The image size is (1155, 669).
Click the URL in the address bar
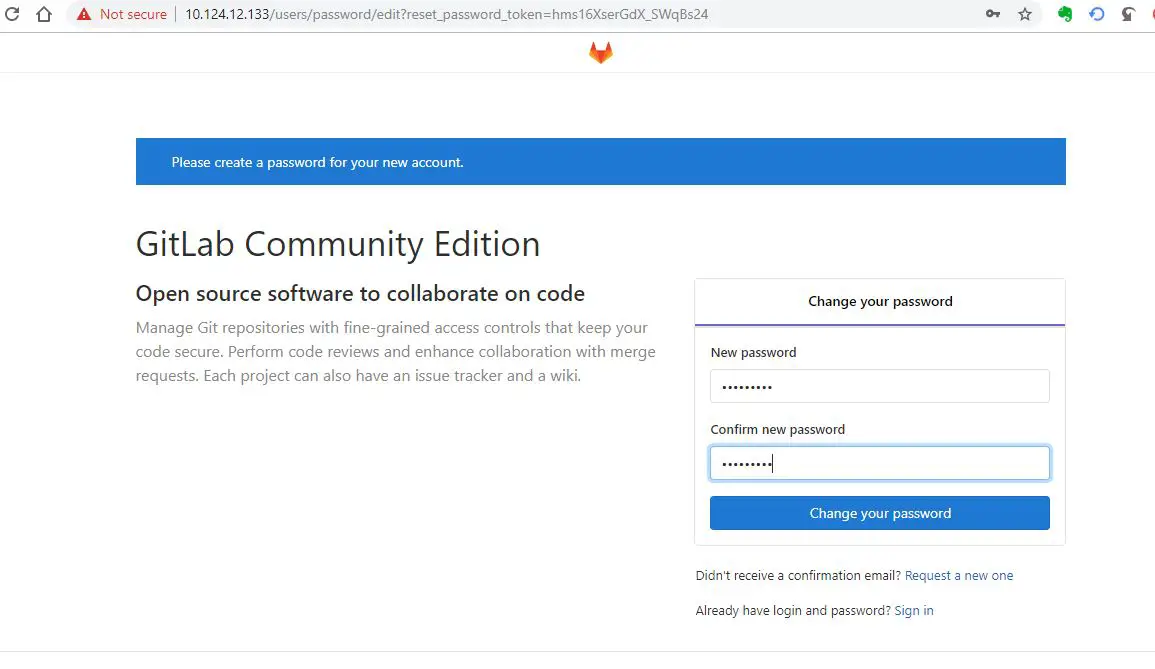point(446,15)
